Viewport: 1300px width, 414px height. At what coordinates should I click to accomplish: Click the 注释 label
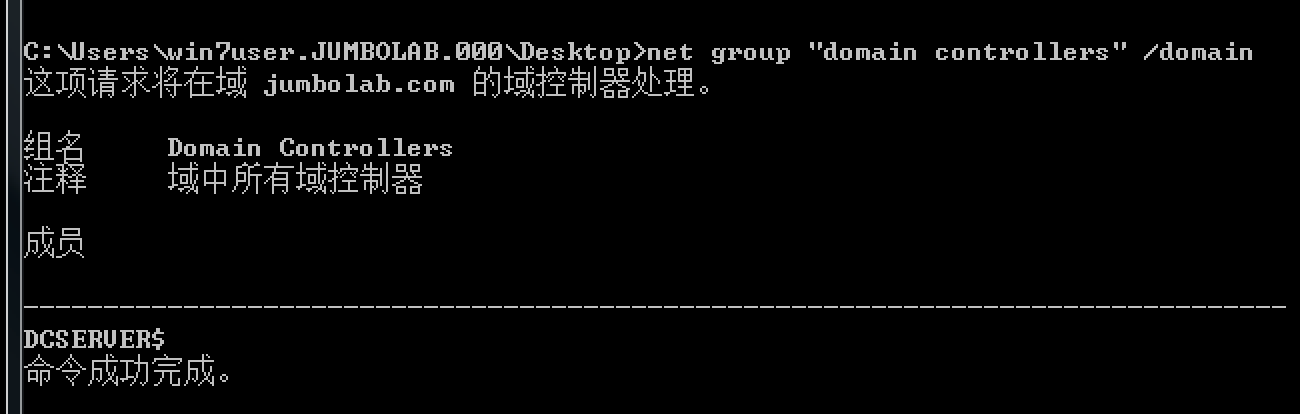pos(54,180)
